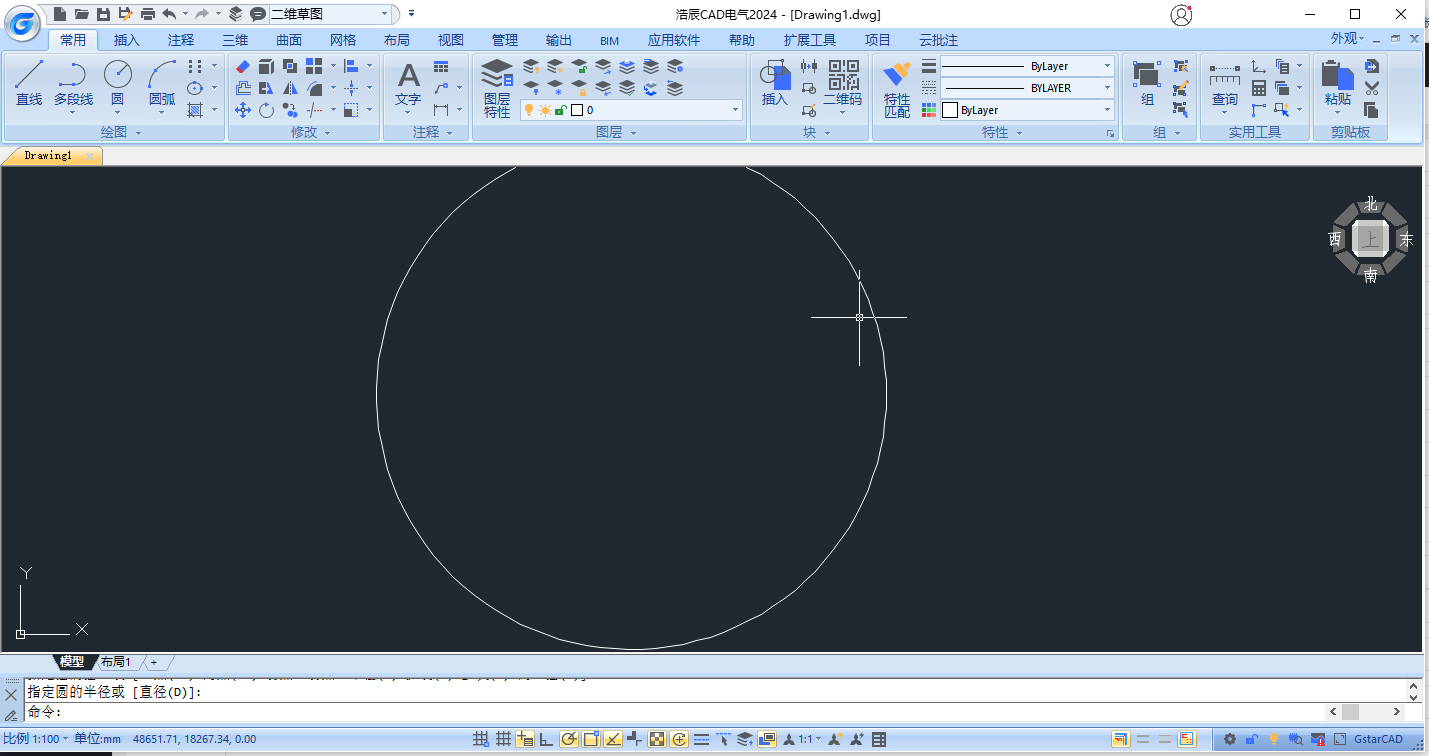
Task: Expand the 修改 panel
Action: [311, 132]
